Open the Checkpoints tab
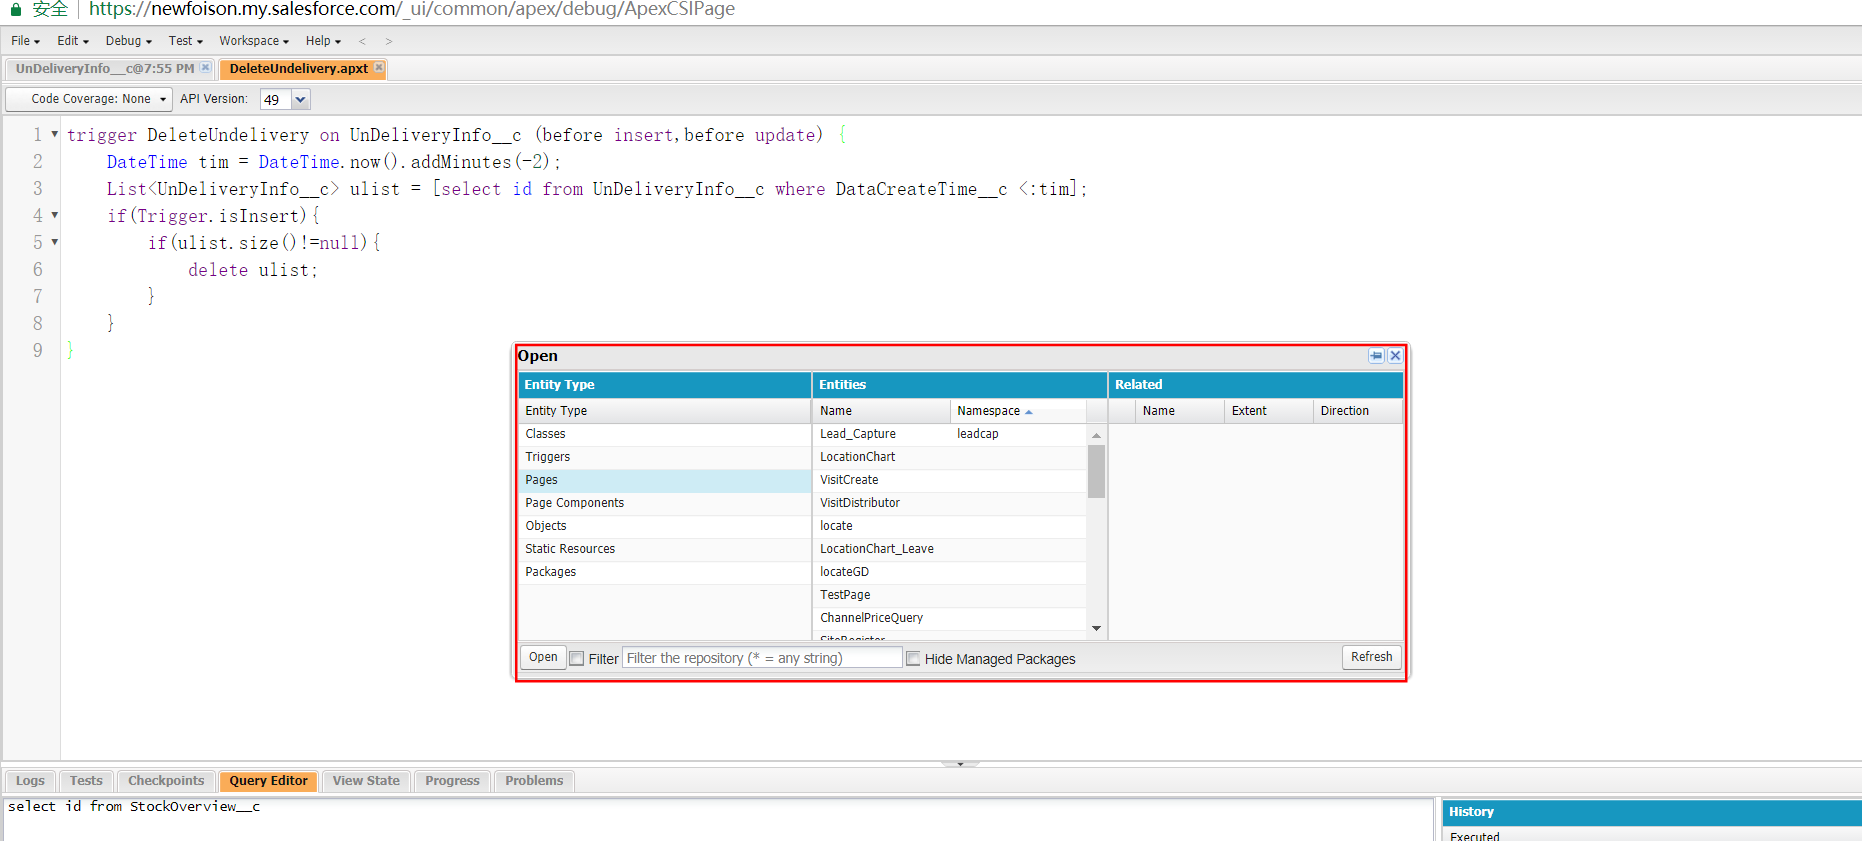Image resolution: width=1862 pixels, height=841 pixels. click(166, 781)
